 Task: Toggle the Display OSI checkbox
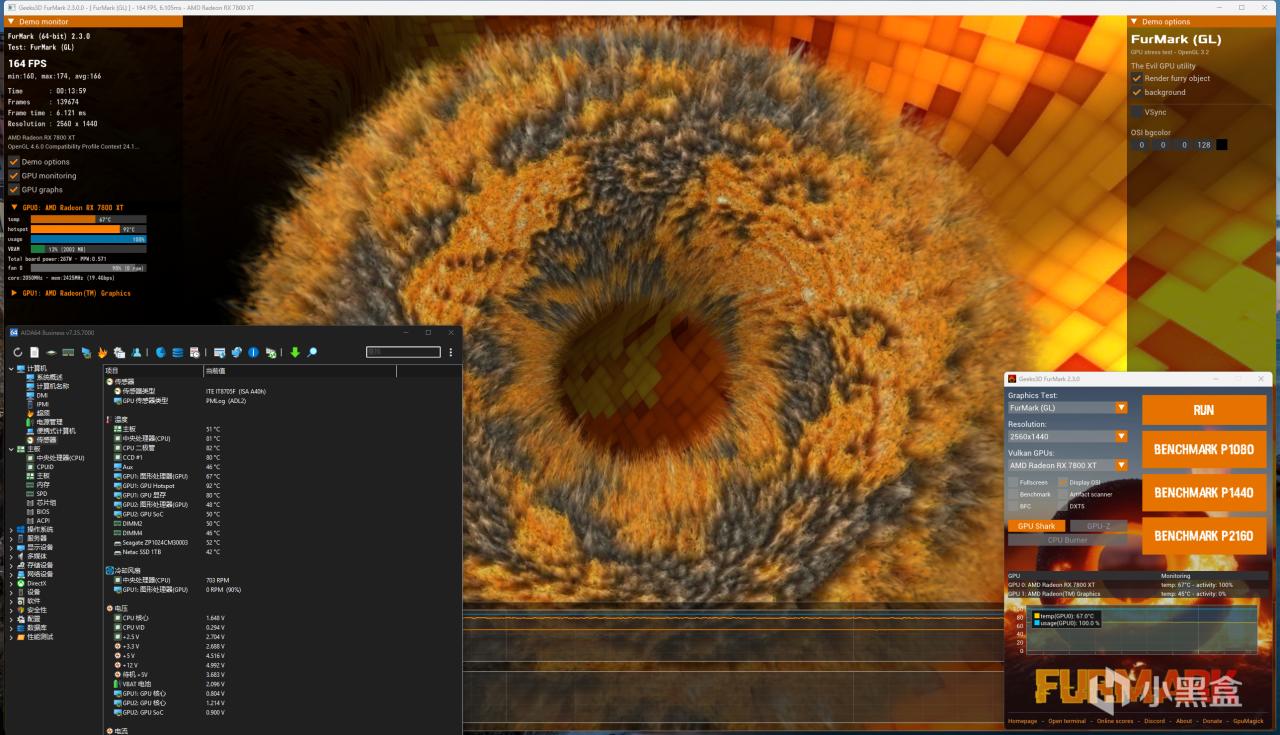click(1063, 482)
